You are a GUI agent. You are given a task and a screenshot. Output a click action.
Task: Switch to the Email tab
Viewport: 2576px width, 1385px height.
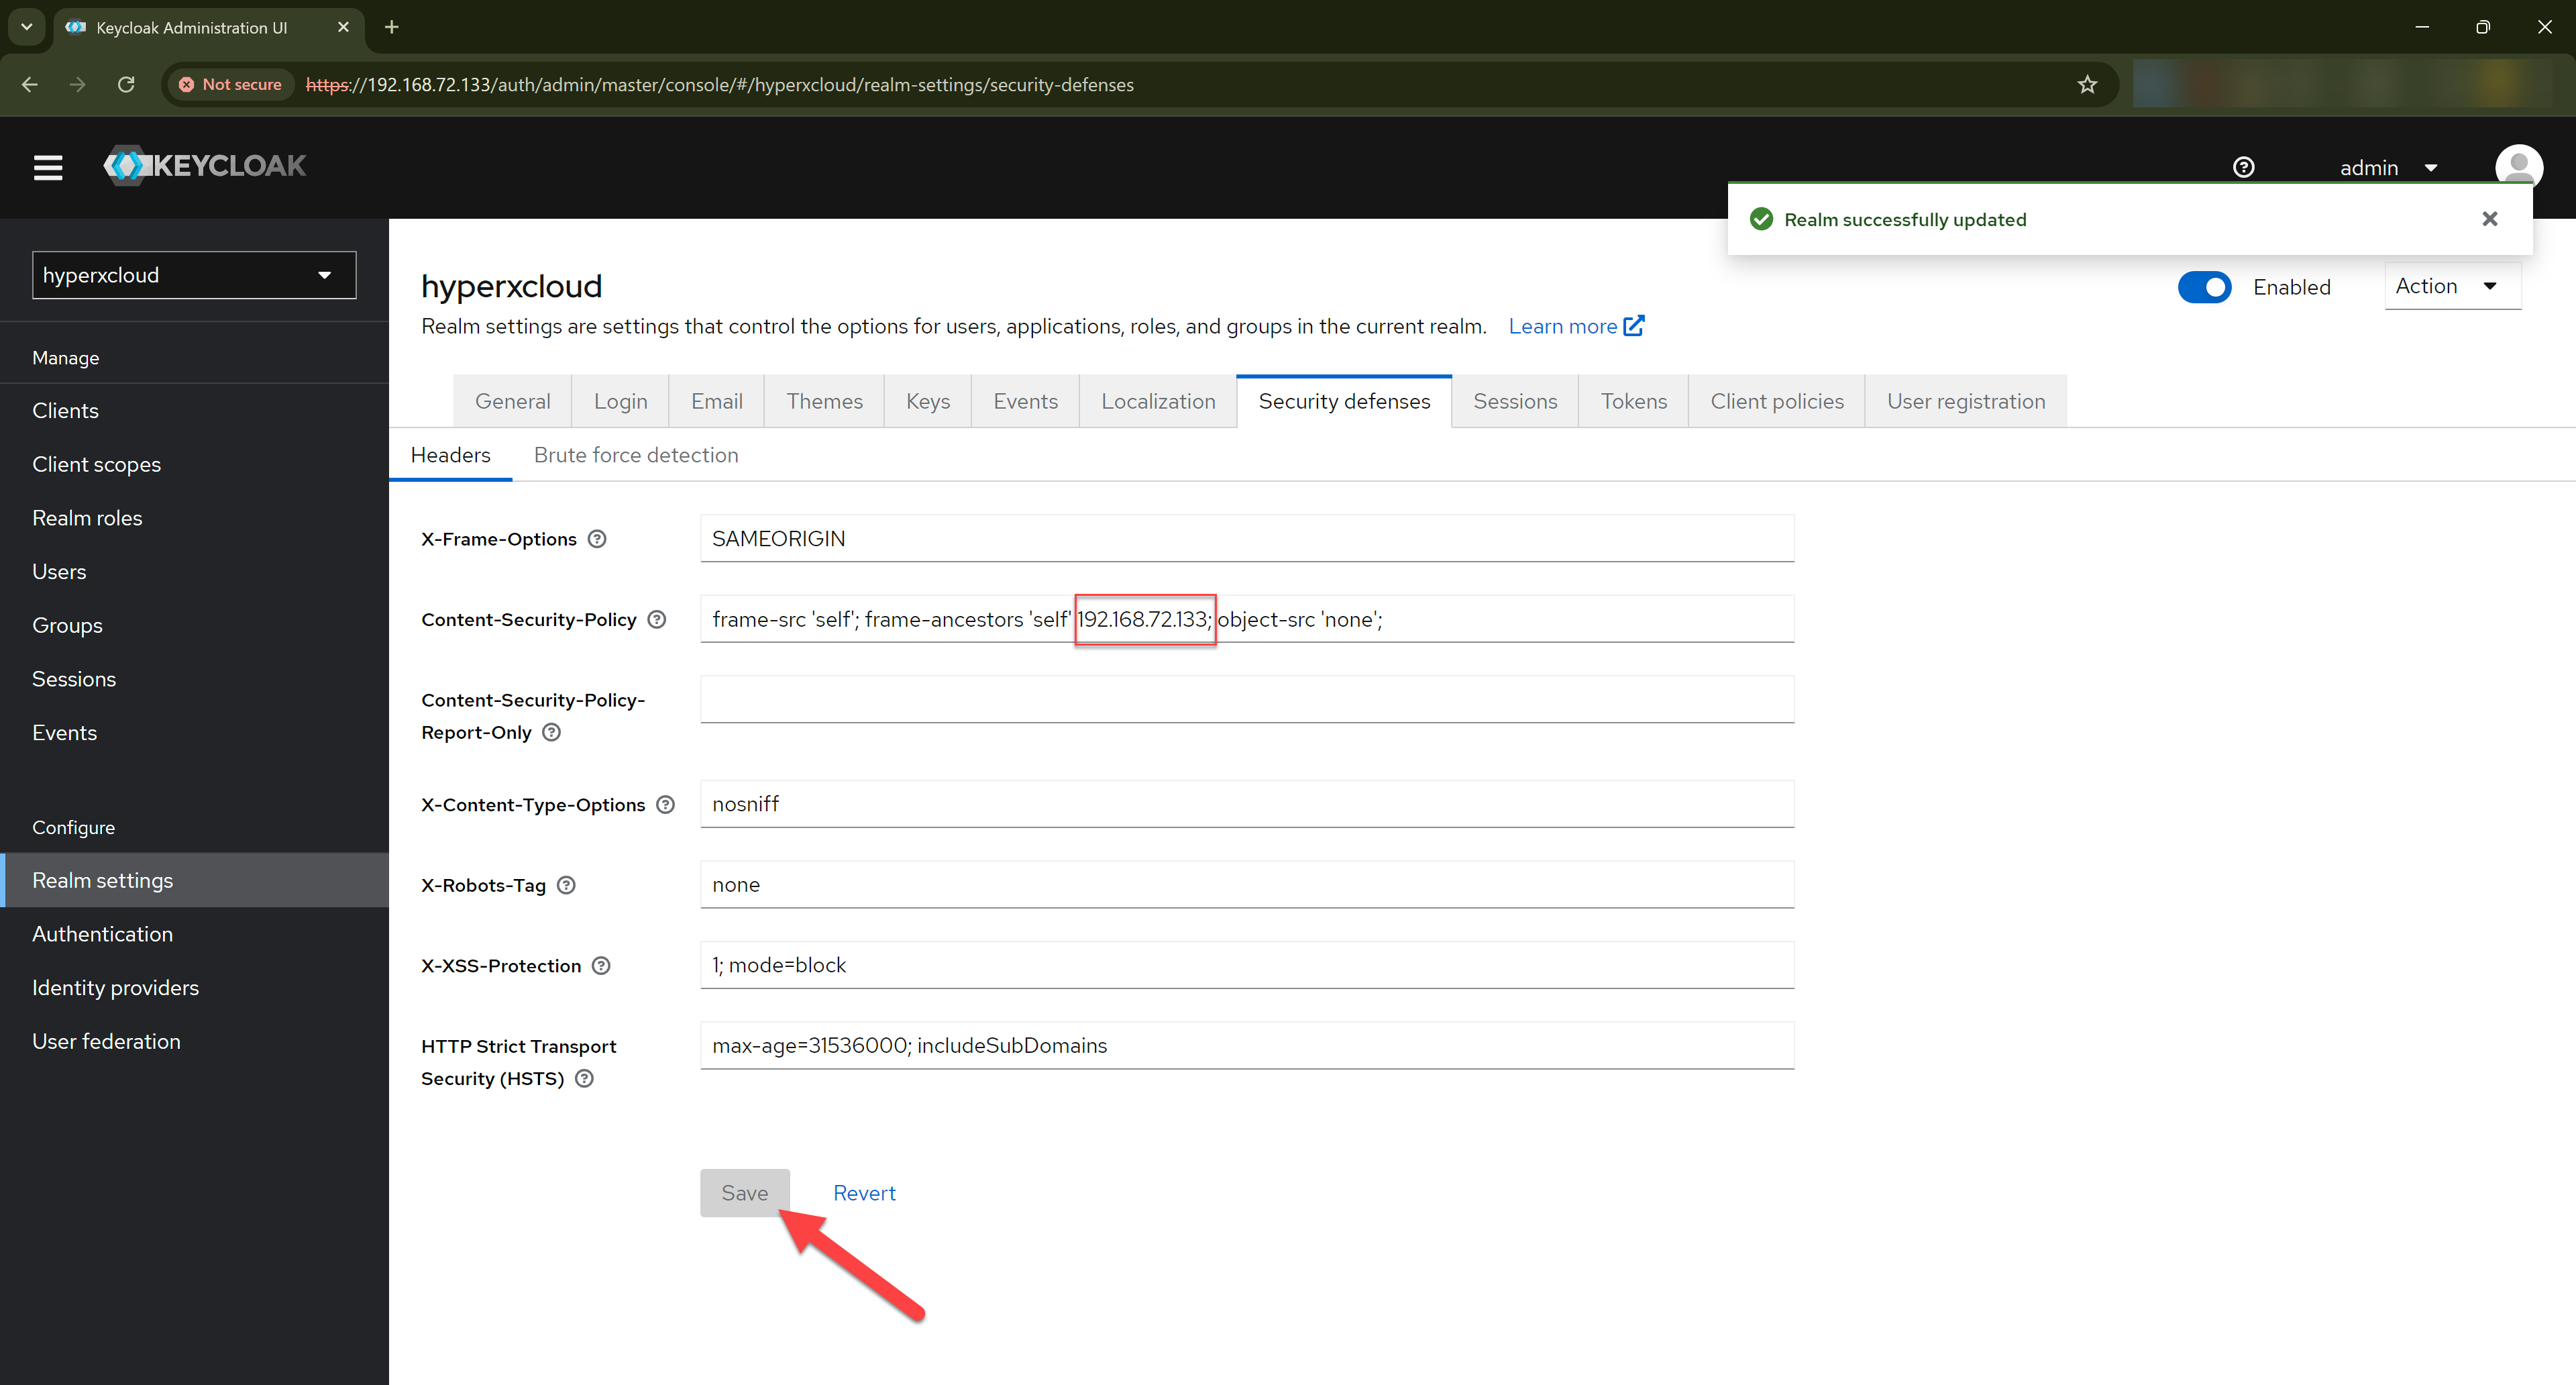716,401
